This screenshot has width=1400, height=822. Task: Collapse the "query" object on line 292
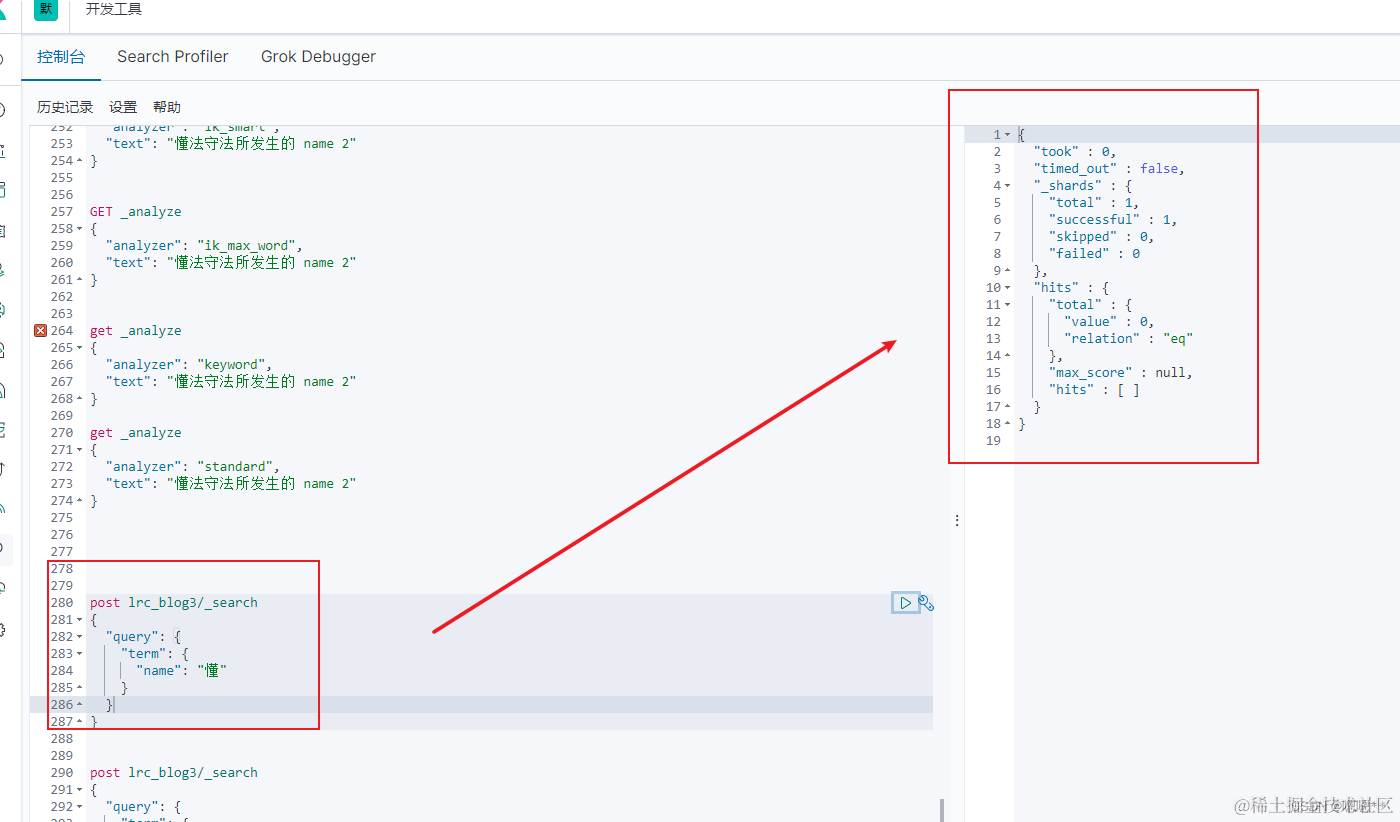[x=80, y=807]
